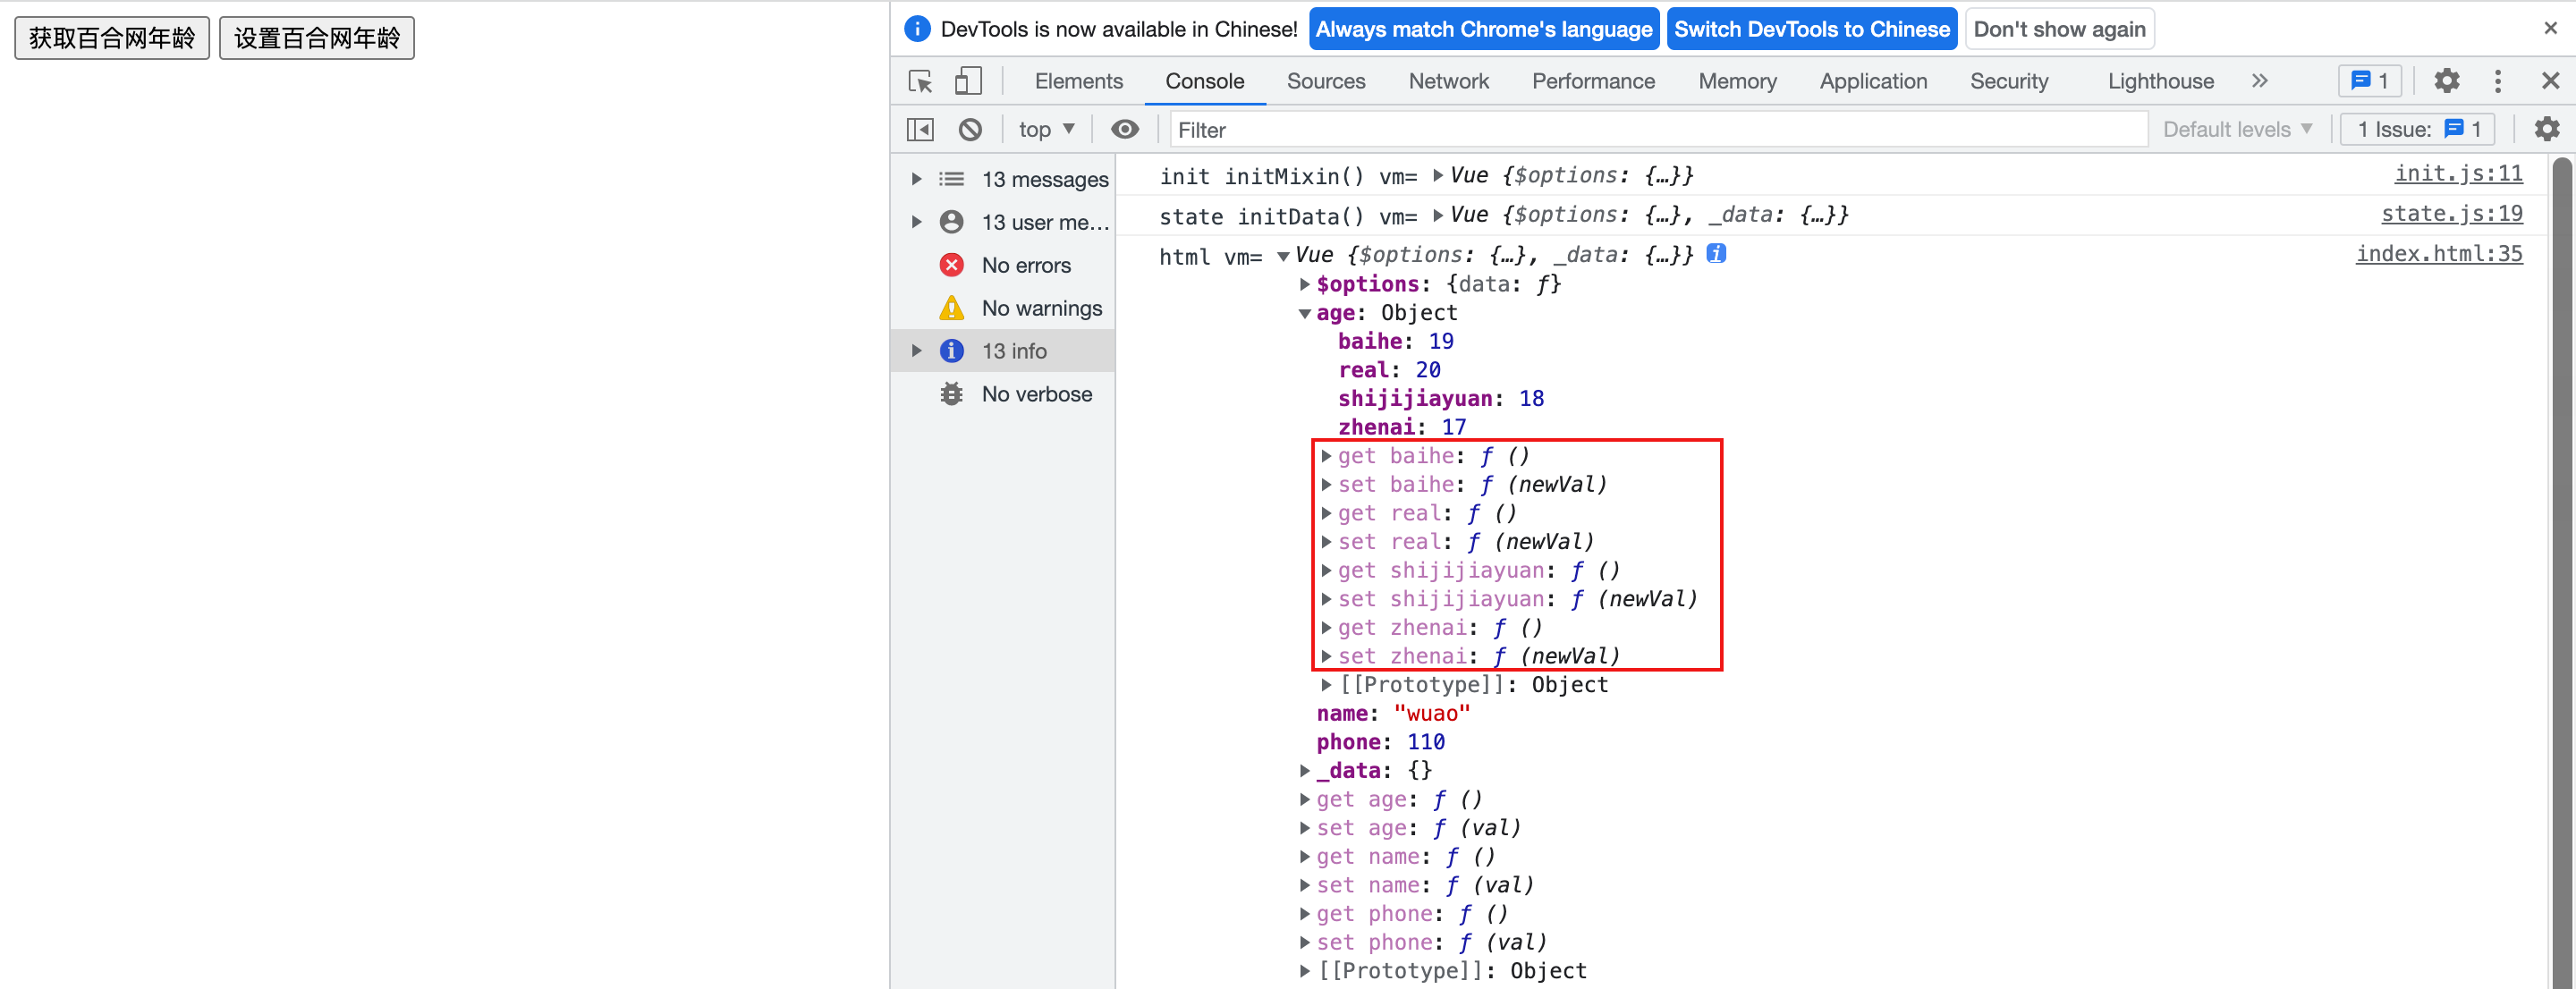Open the top context dropdown
Image resolution: width=2576 pixels, height=989 pixels.
[x=1047, y=130]
